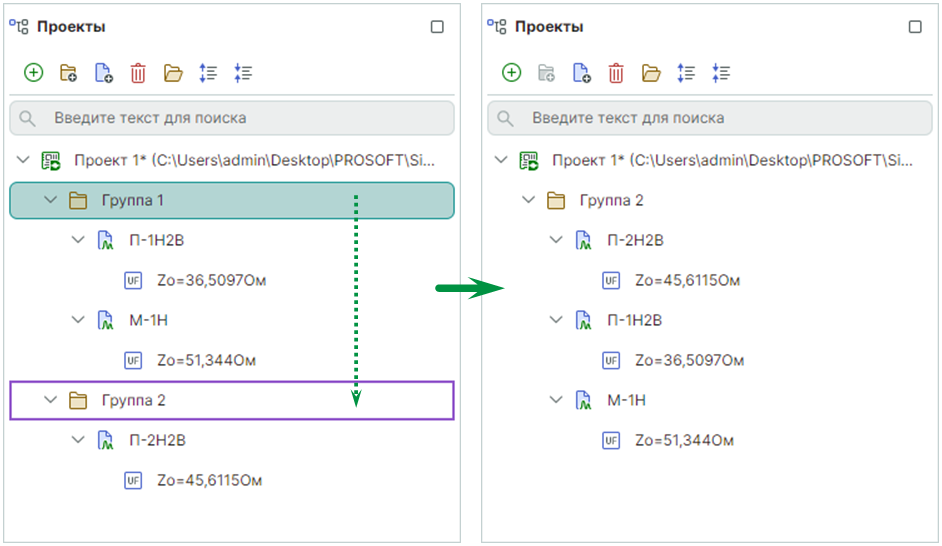Click green add project icon in left panel

pos(33,72)
